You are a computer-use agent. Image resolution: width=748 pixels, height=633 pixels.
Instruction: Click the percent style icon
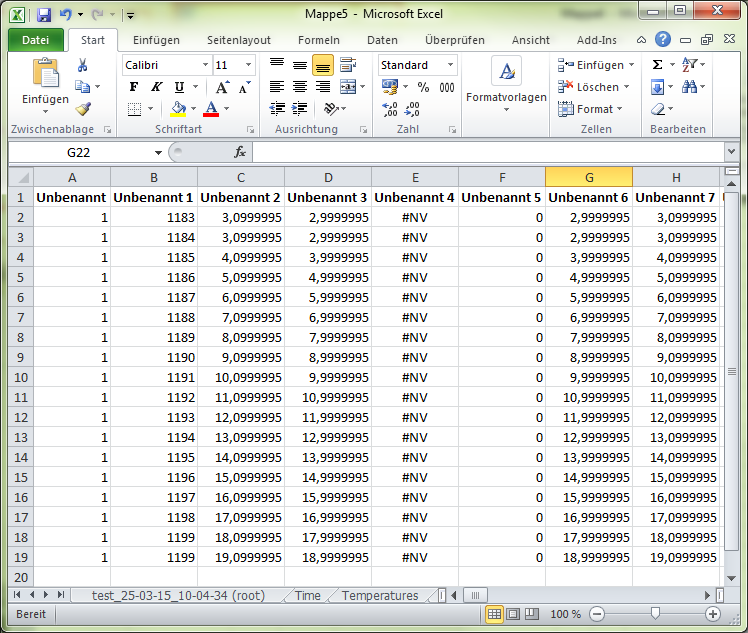pyautogui.click(x=423, y=87)
